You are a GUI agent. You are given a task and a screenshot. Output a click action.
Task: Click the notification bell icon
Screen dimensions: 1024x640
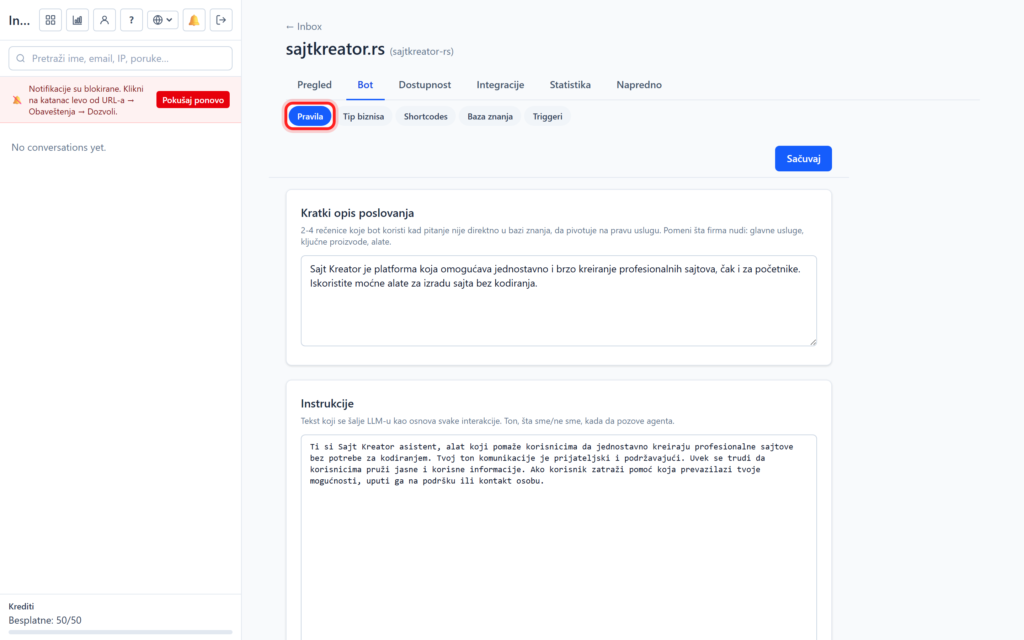click(x=194, y=20)
